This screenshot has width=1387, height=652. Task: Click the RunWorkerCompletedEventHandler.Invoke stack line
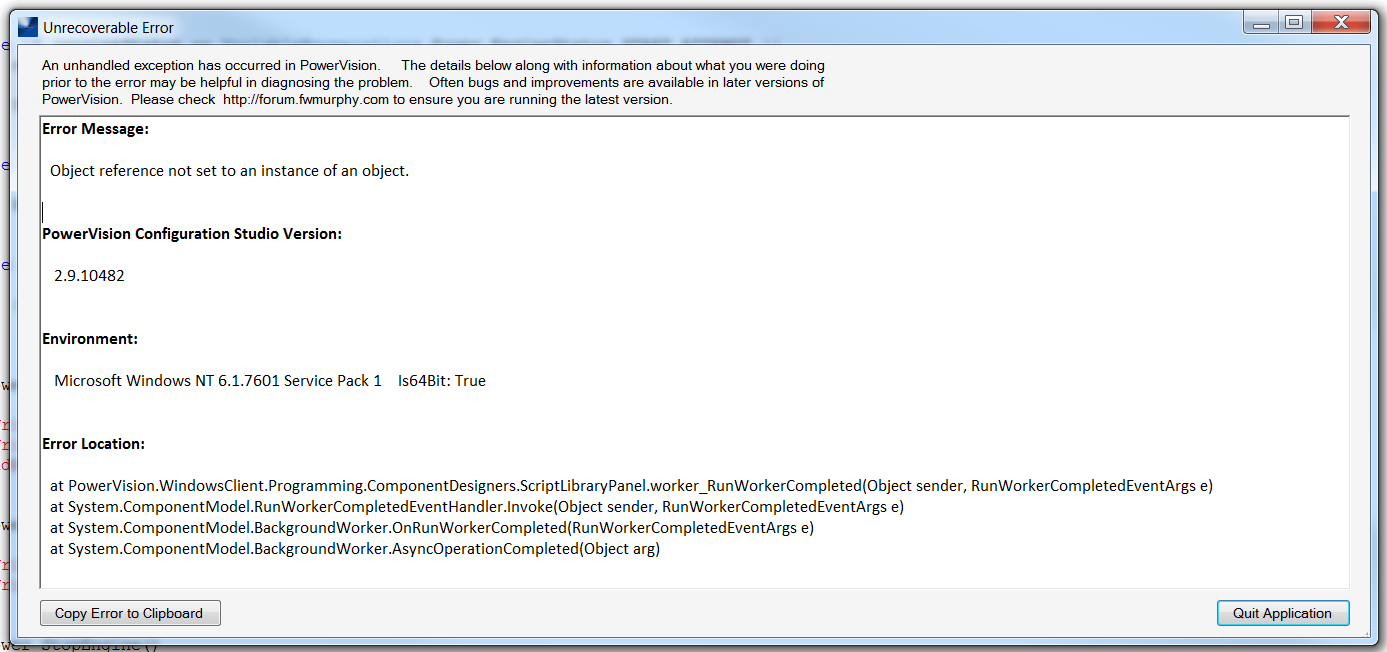click(x=476, y=507)
